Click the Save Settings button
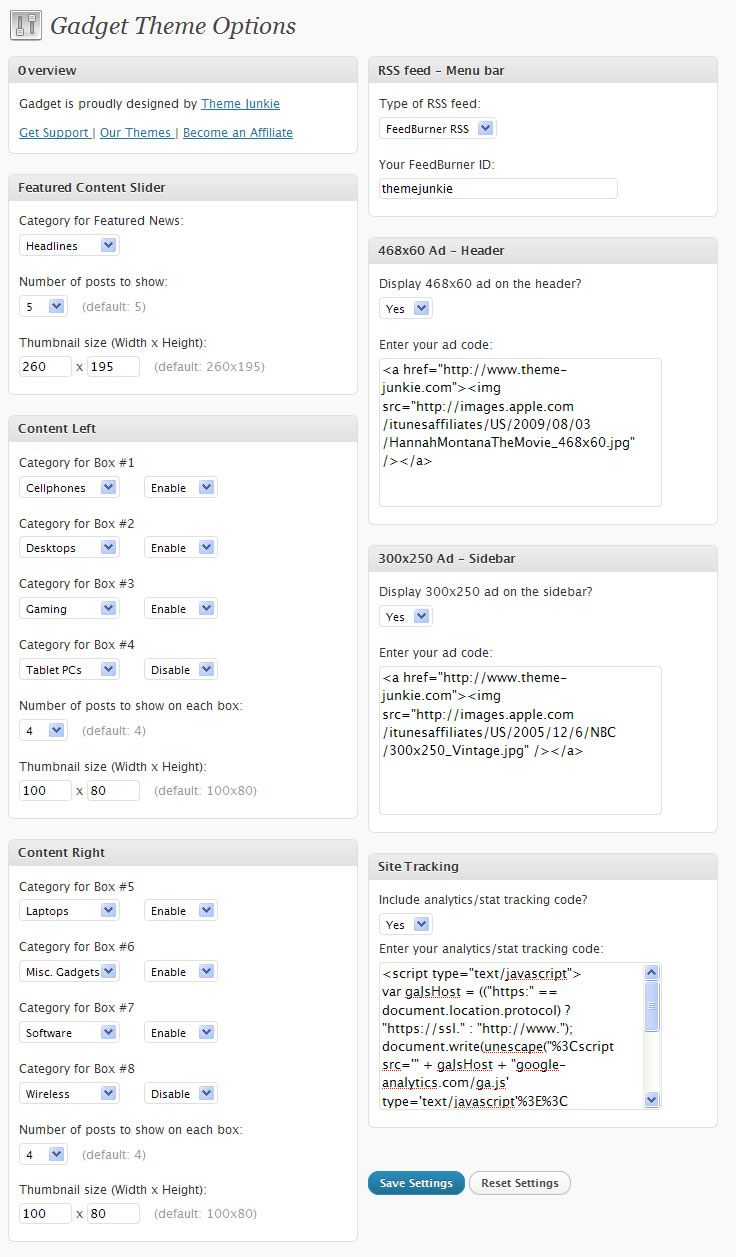 [x=416, y=1183]
